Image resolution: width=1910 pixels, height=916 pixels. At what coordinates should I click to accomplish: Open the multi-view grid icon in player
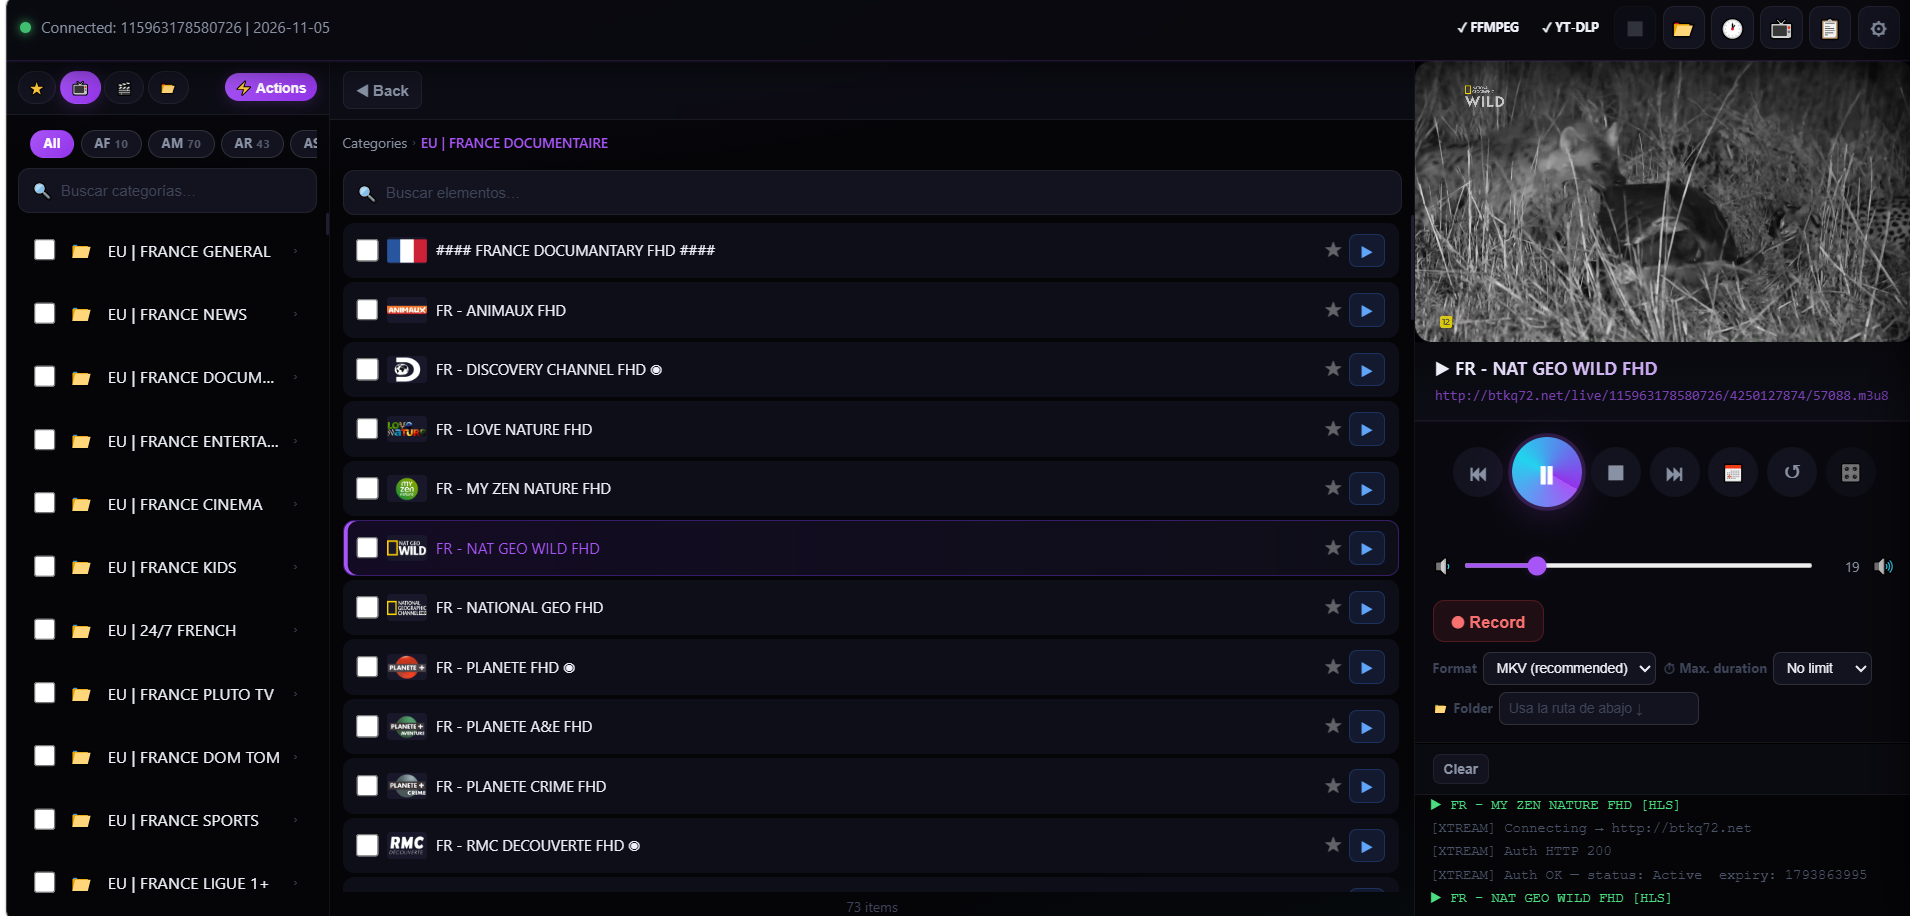(1850, 473)
